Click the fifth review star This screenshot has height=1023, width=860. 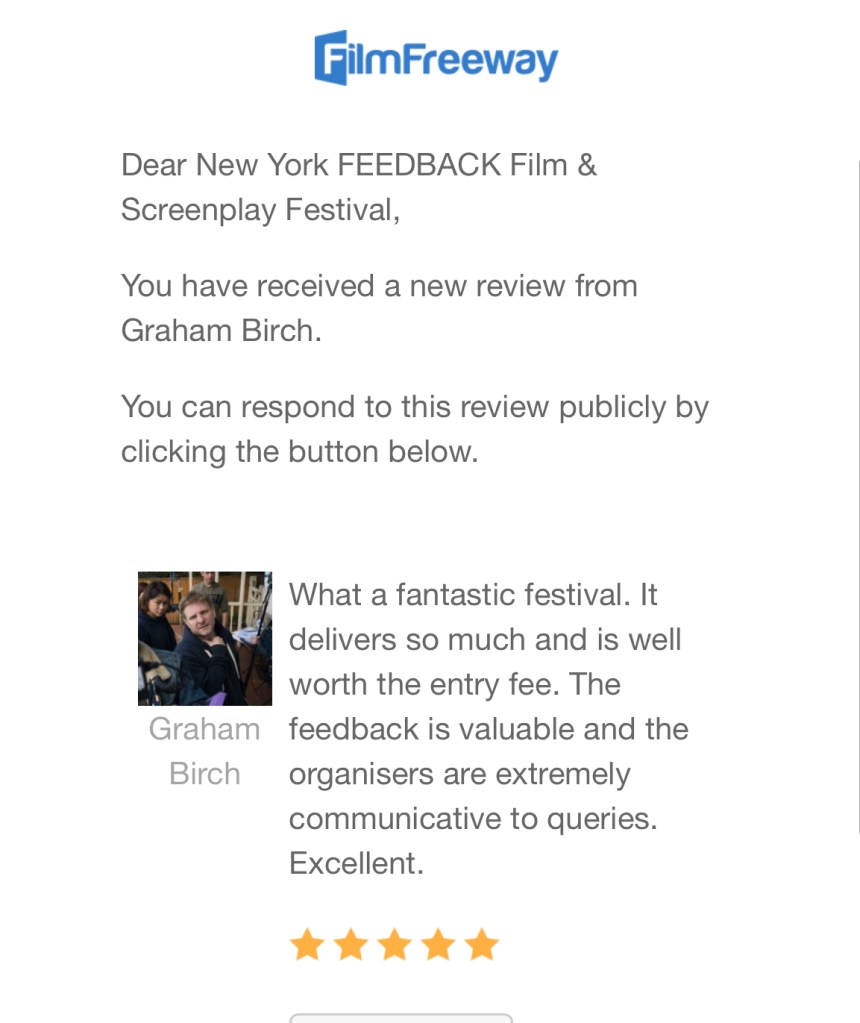pos(482,944)
